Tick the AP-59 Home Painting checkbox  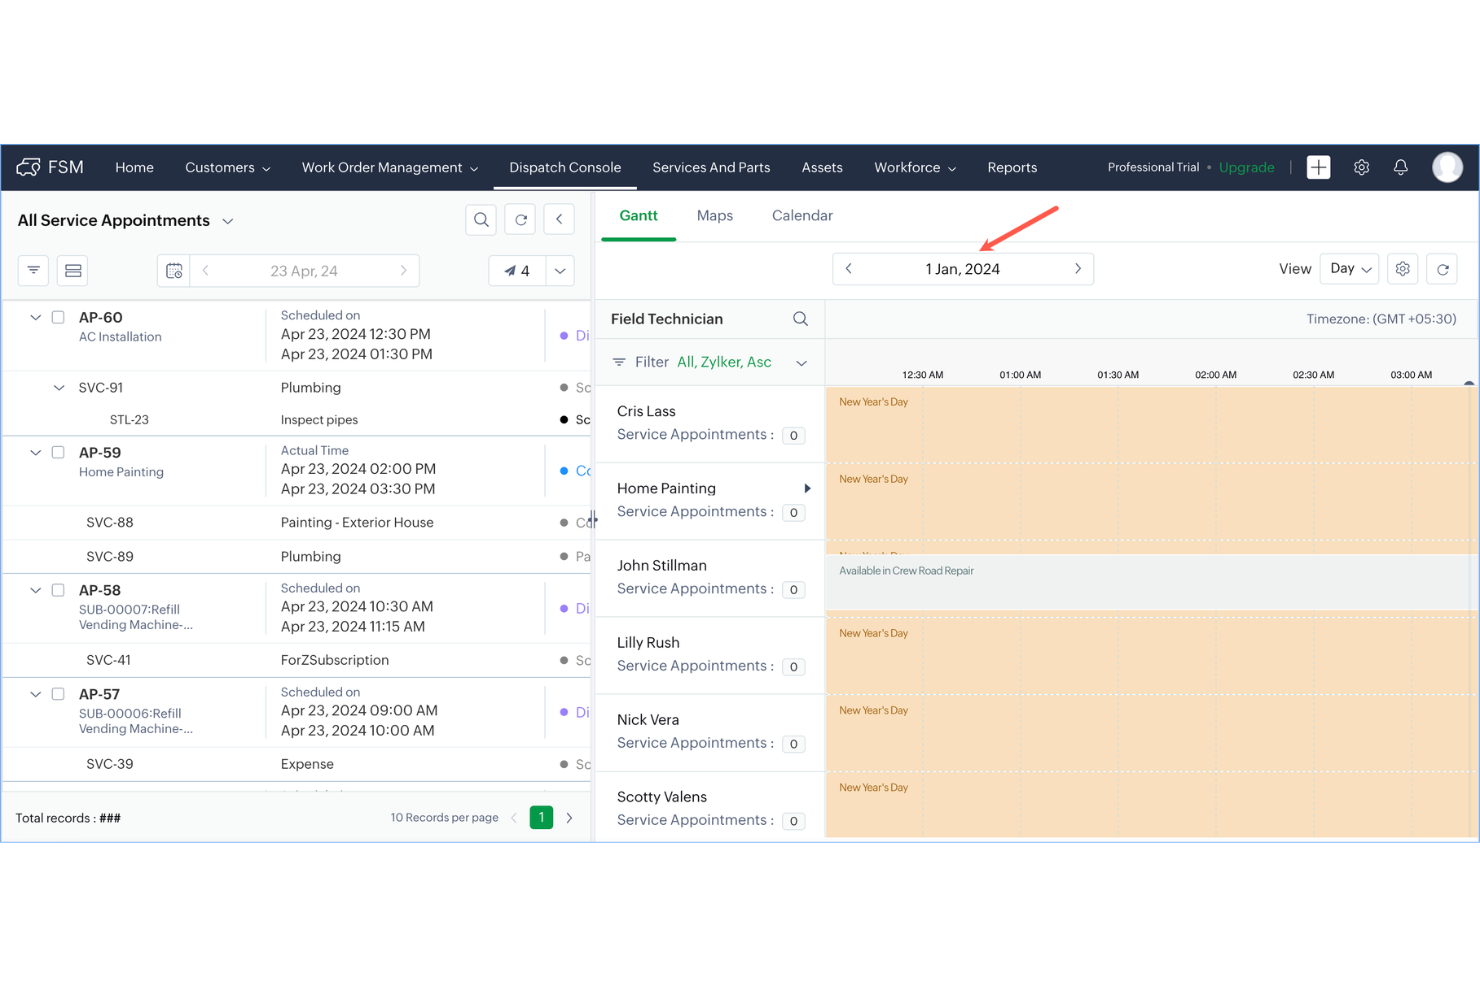point(58,452)
